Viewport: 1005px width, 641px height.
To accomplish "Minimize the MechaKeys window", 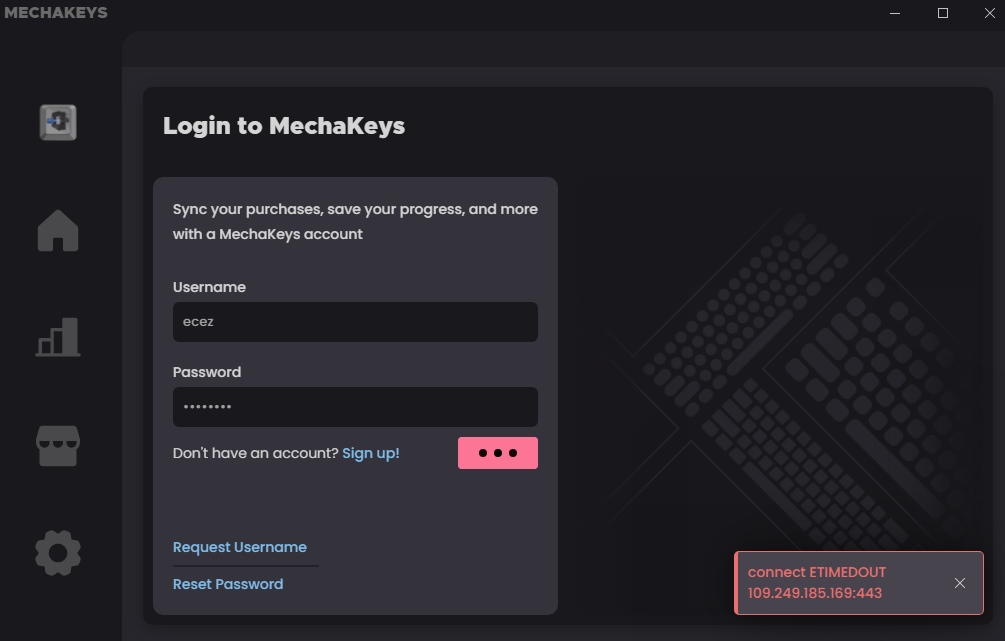I will (x=897, y=13).
